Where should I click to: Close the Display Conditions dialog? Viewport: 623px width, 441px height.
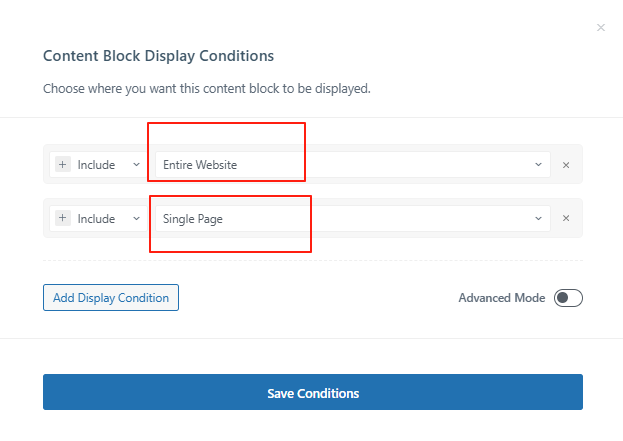coord(601,28)
